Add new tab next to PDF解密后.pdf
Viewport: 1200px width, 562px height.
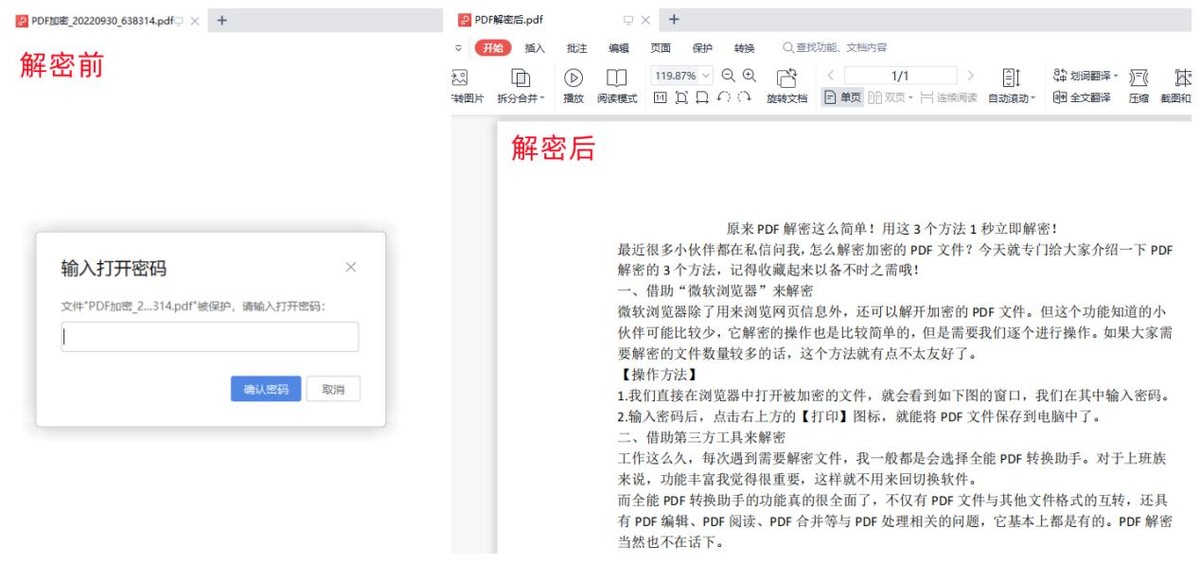[x=674, y=20]
